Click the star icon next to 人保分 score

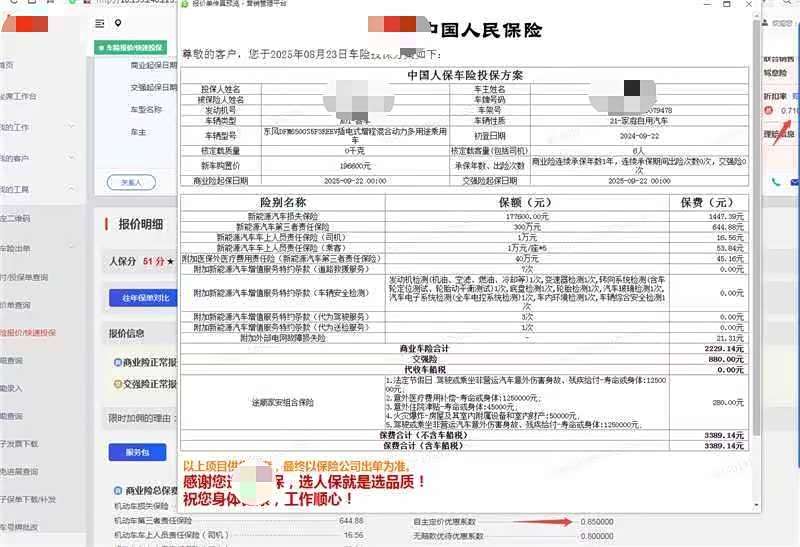[170, 261]
